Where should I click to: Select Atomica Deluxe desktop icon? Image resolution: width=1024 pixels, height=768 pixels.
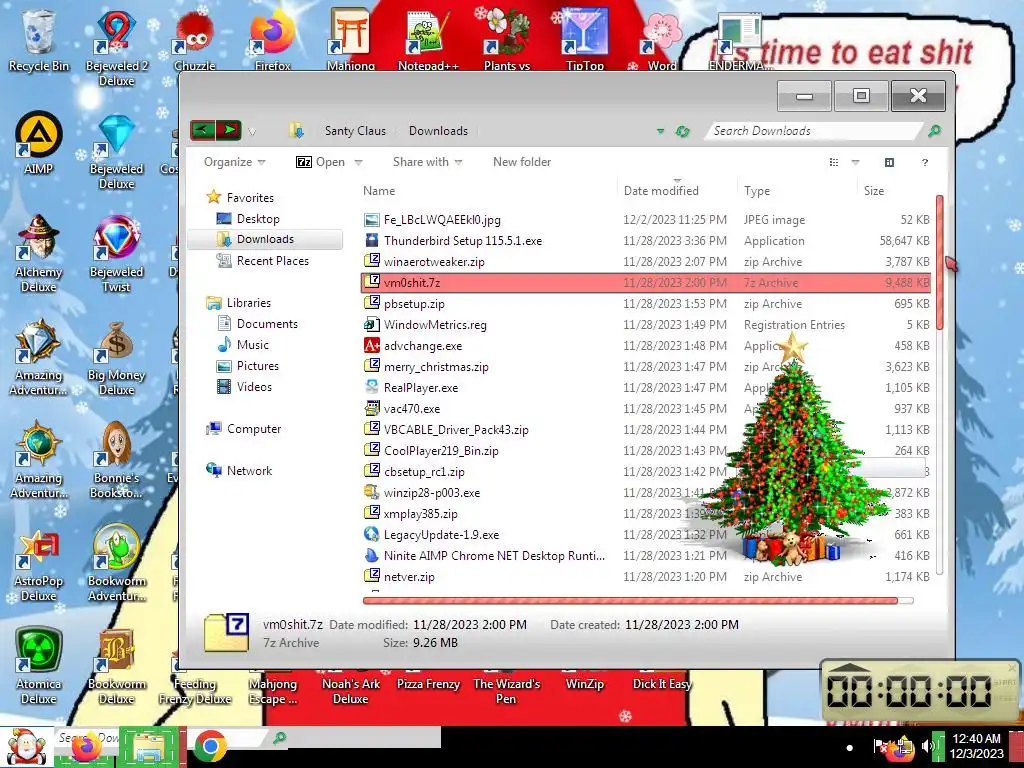coord(39,666)
